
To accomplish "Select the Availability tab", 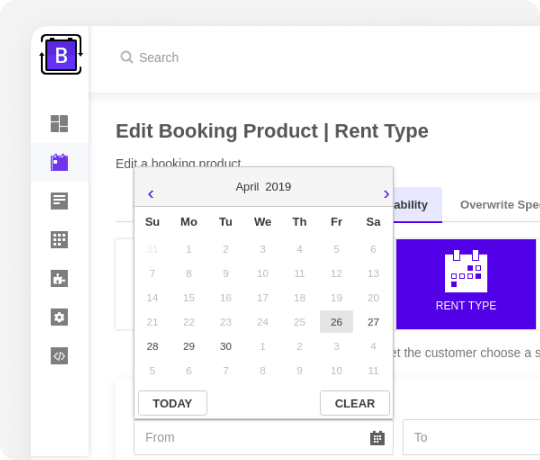I will 418,205.
